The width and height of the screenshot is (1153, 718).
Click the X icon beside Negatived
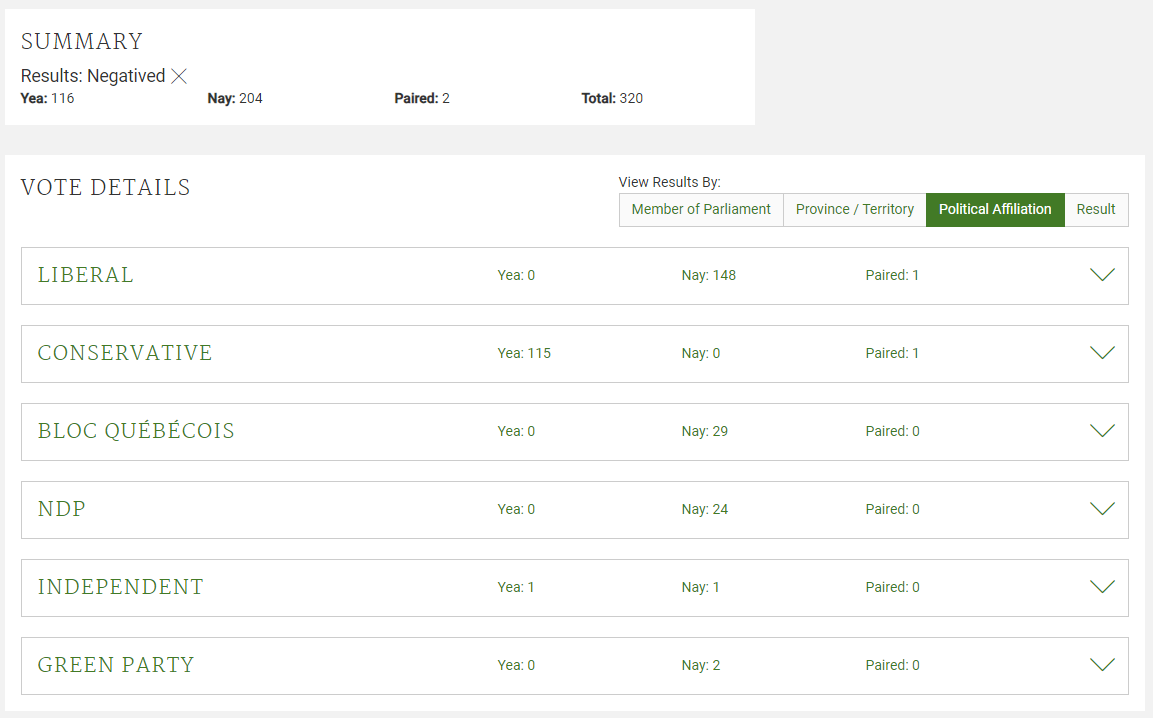point(179,76)
